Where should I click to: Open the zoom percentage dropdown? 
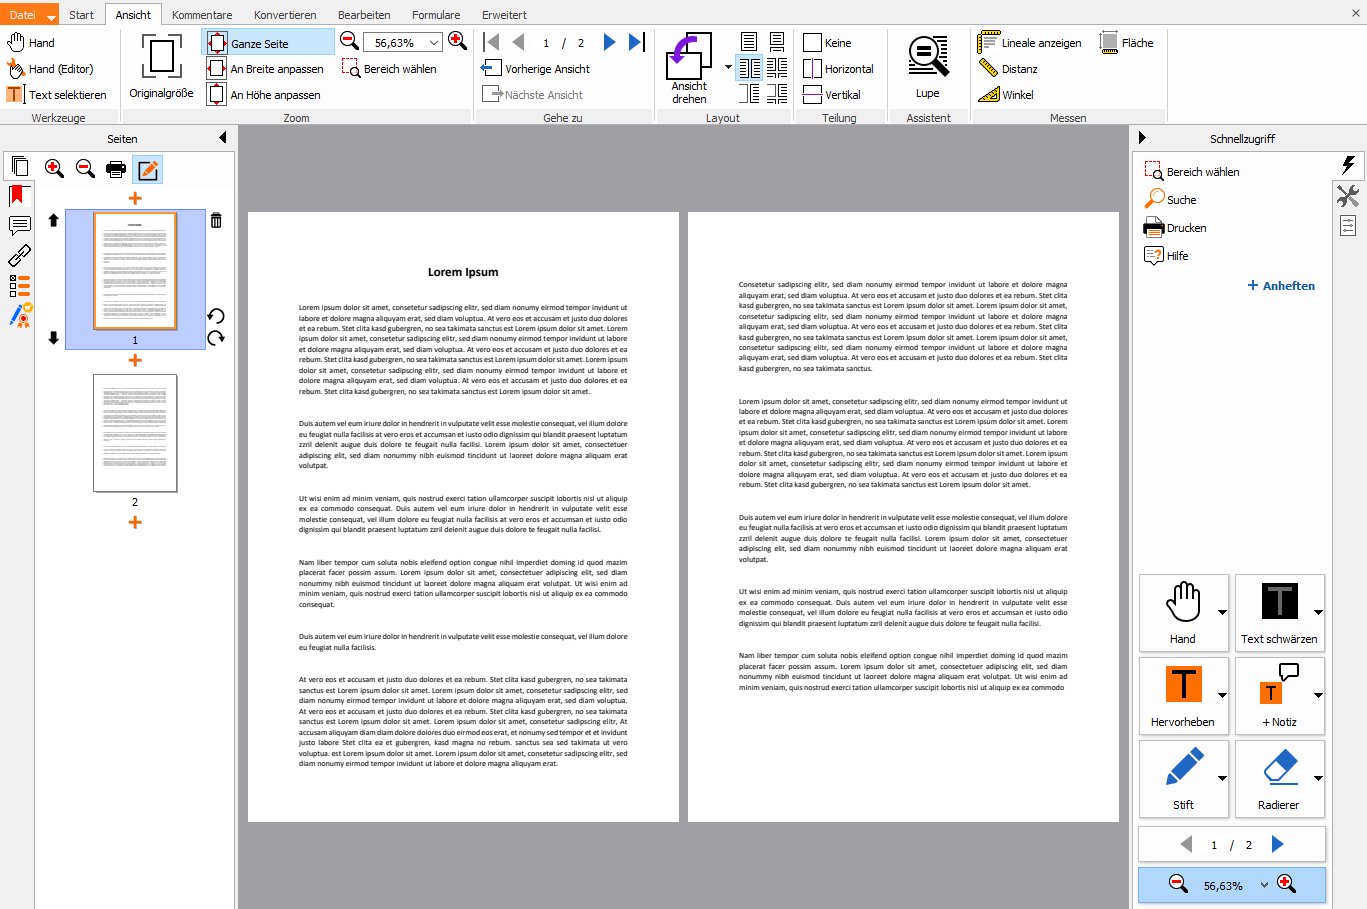[434, 42]
